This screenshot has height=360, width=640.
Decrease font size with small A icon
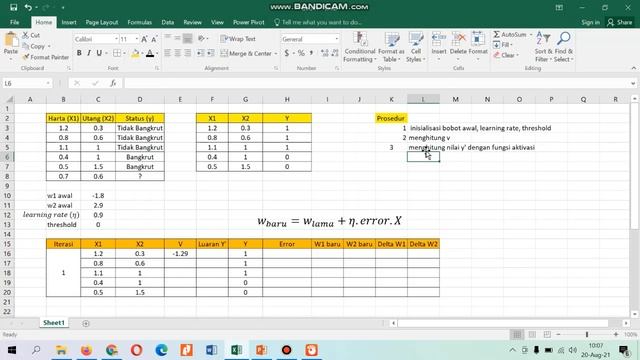[154, 39]
